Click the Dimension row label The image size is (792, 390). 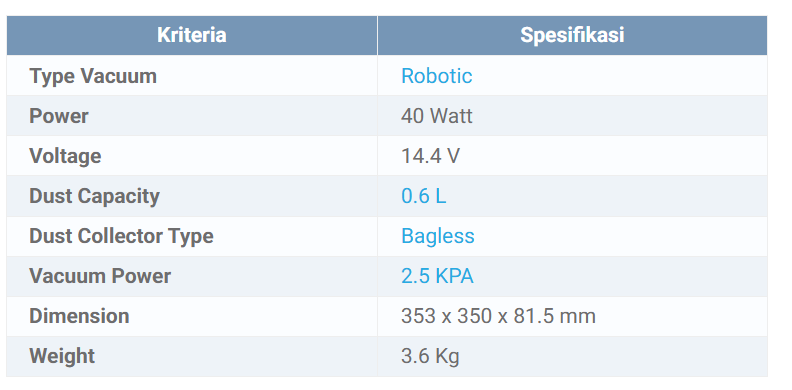point(79,316)
